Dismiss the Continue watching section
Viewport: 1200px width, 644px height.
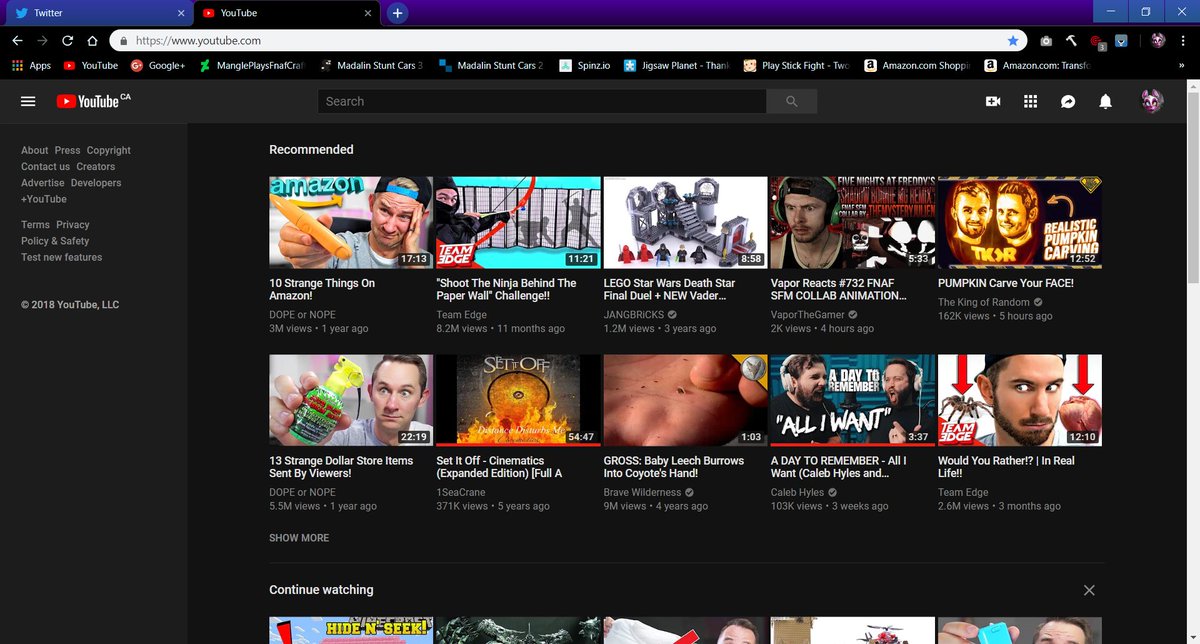point(1089,590)
